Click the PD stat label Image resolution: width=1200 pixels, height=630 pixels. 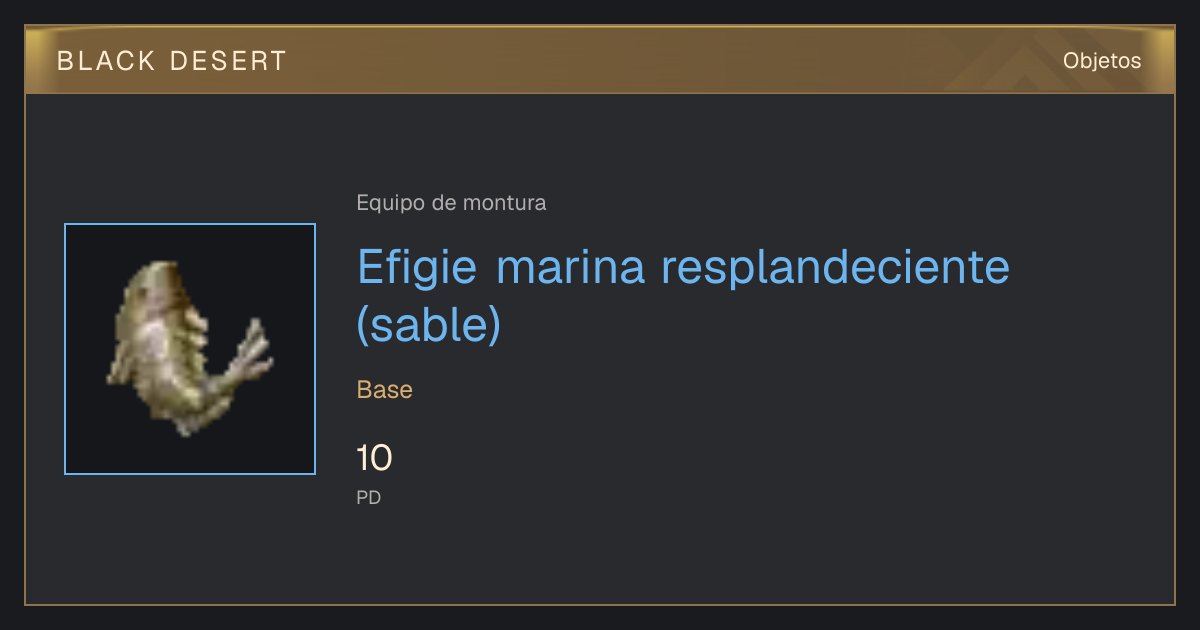tap(369, 497)
